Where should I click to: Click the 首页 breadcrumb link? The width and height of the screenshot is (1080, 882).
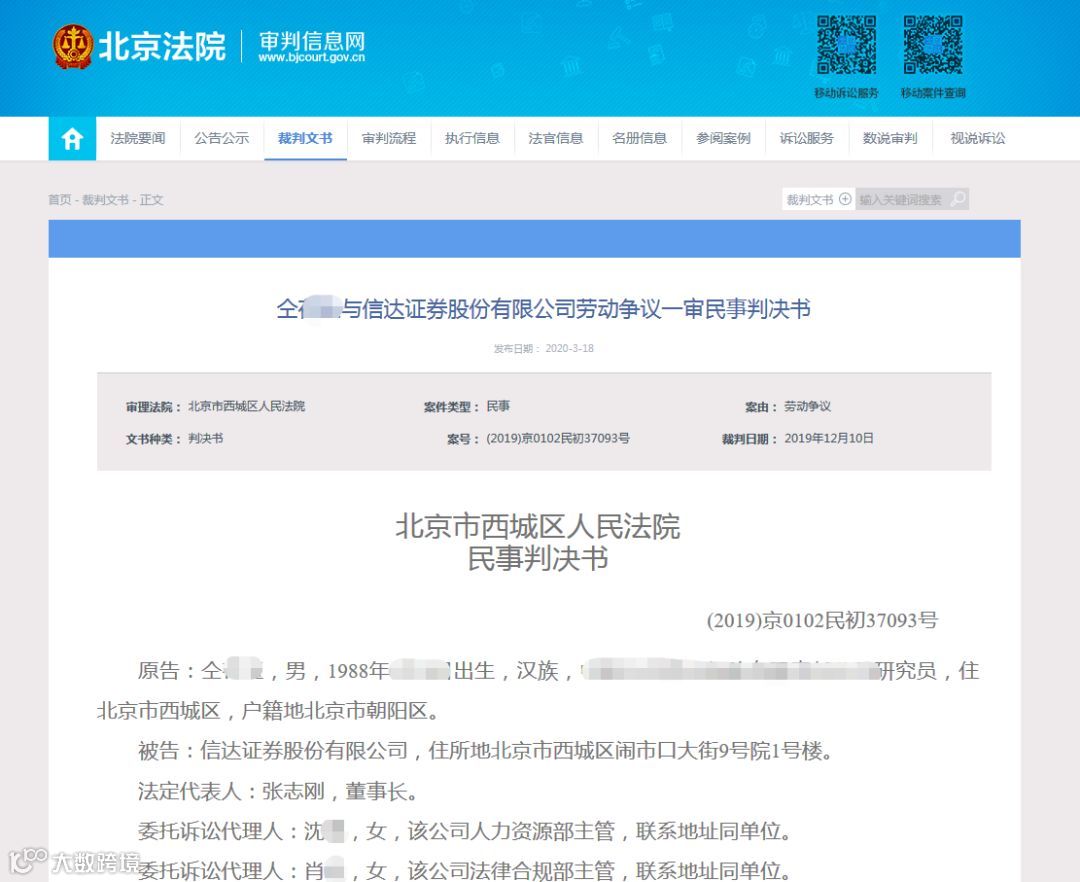60,200
